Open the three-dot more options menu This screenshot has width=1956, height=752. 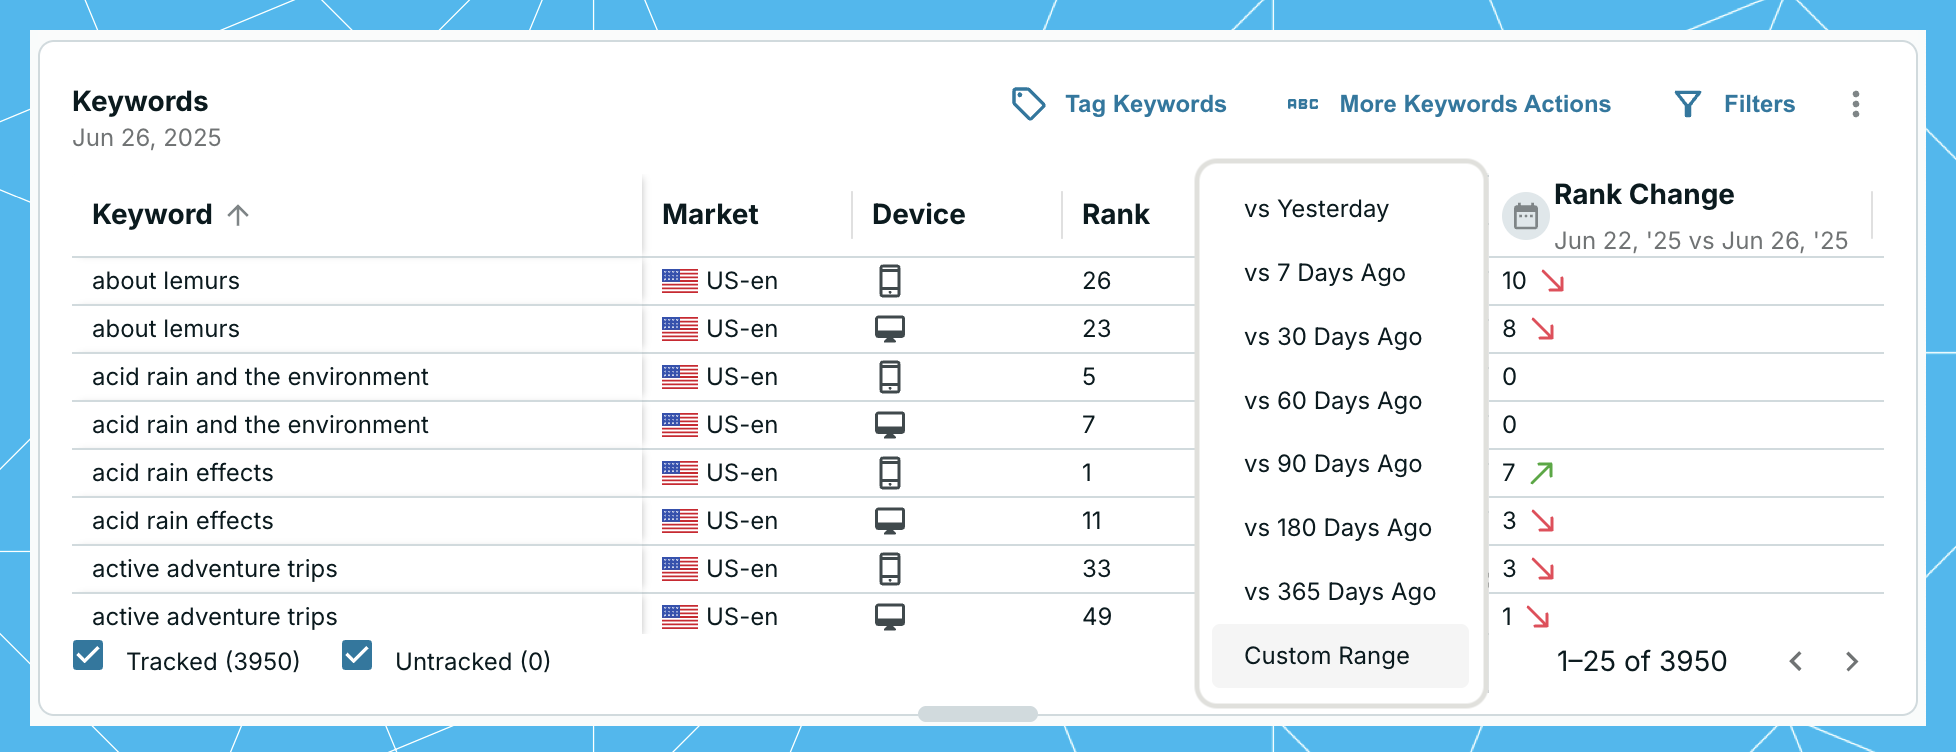(1855, 104)
